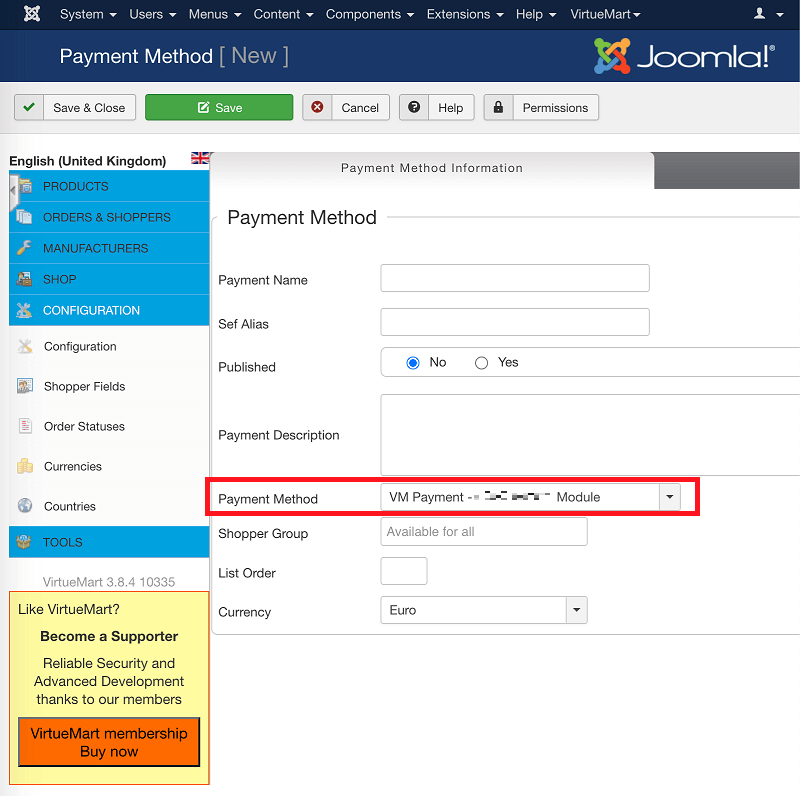
Task: Select the No published option
Action: [x=410, y=362]
